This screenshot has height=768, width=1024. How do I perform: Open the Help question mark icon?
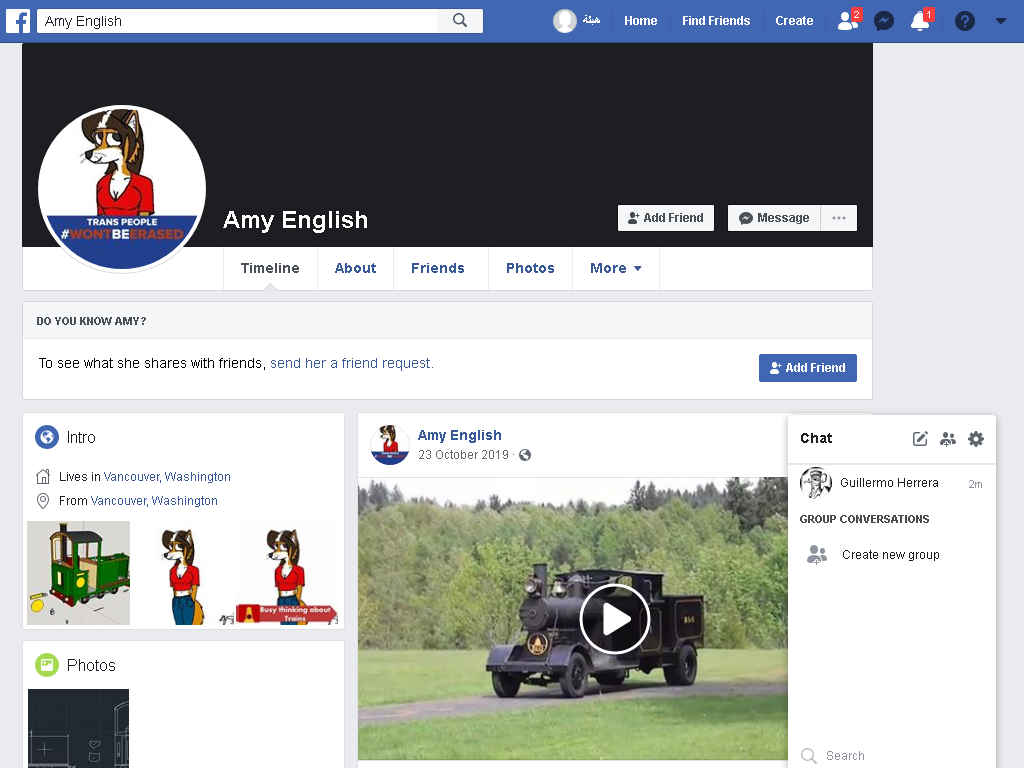[x=965, y=21]
